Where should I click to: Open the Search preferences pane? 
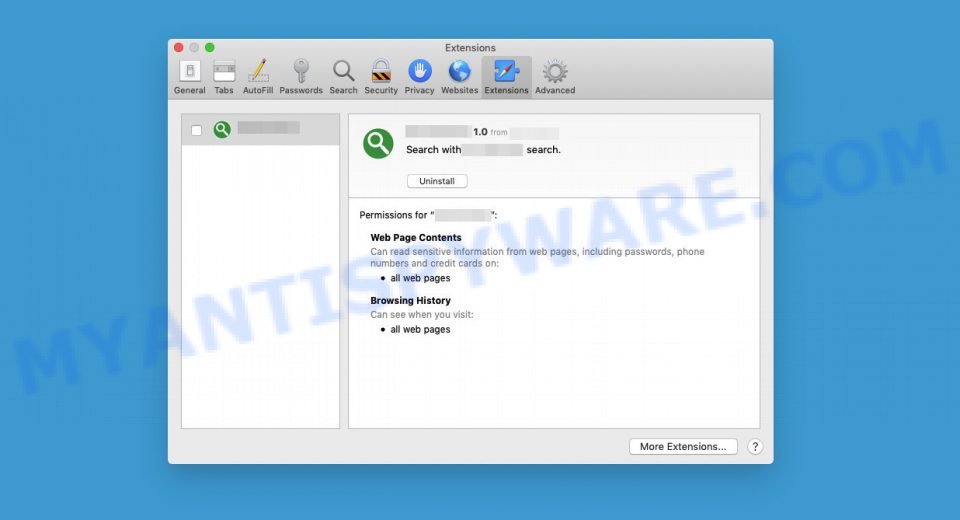click(343, 77)
